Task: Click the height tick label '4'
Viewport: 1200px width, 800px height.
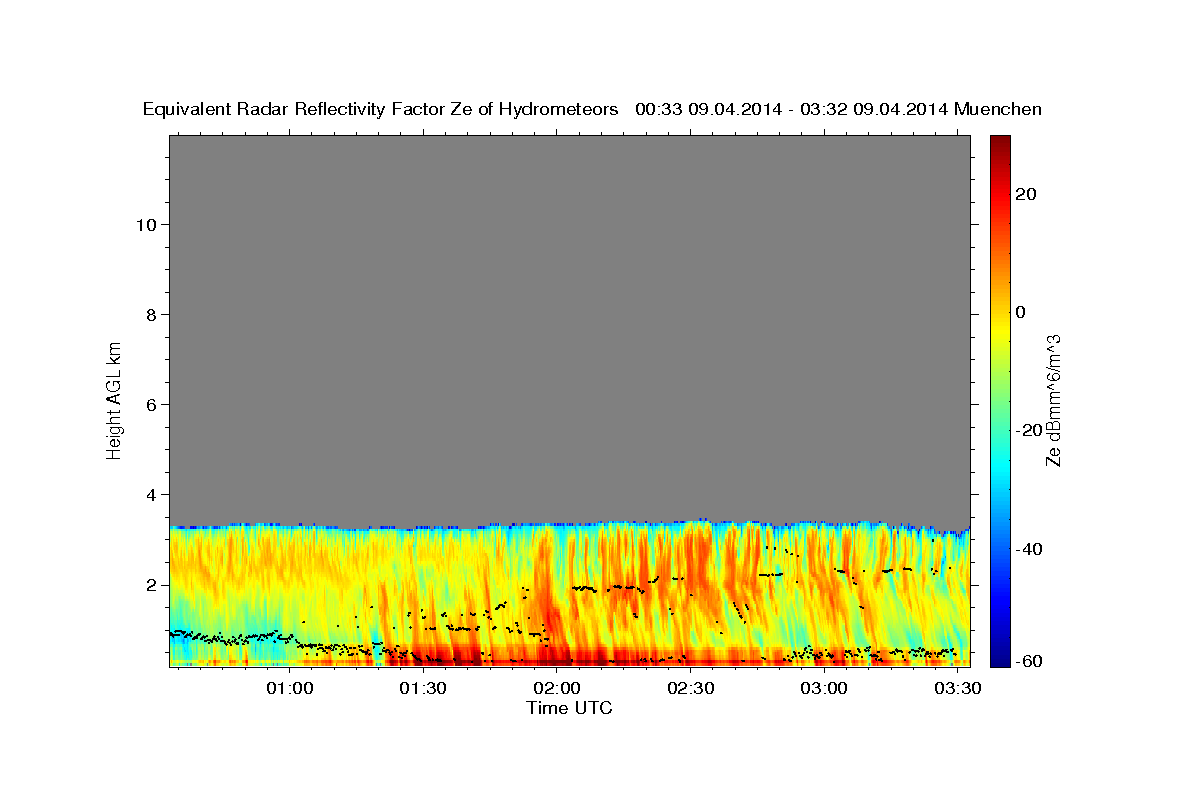Action: coord(152,494)
